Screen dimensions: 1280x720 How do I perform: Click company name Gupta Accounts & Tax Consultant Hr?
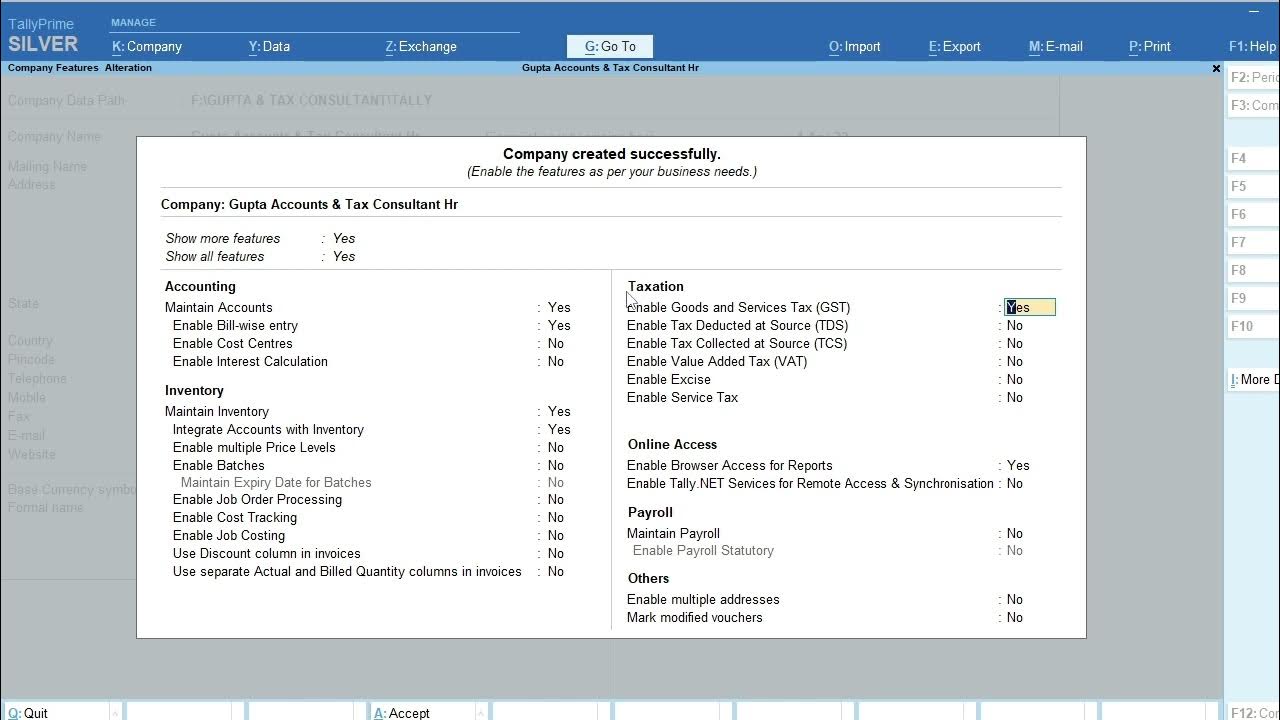point(343,205)
